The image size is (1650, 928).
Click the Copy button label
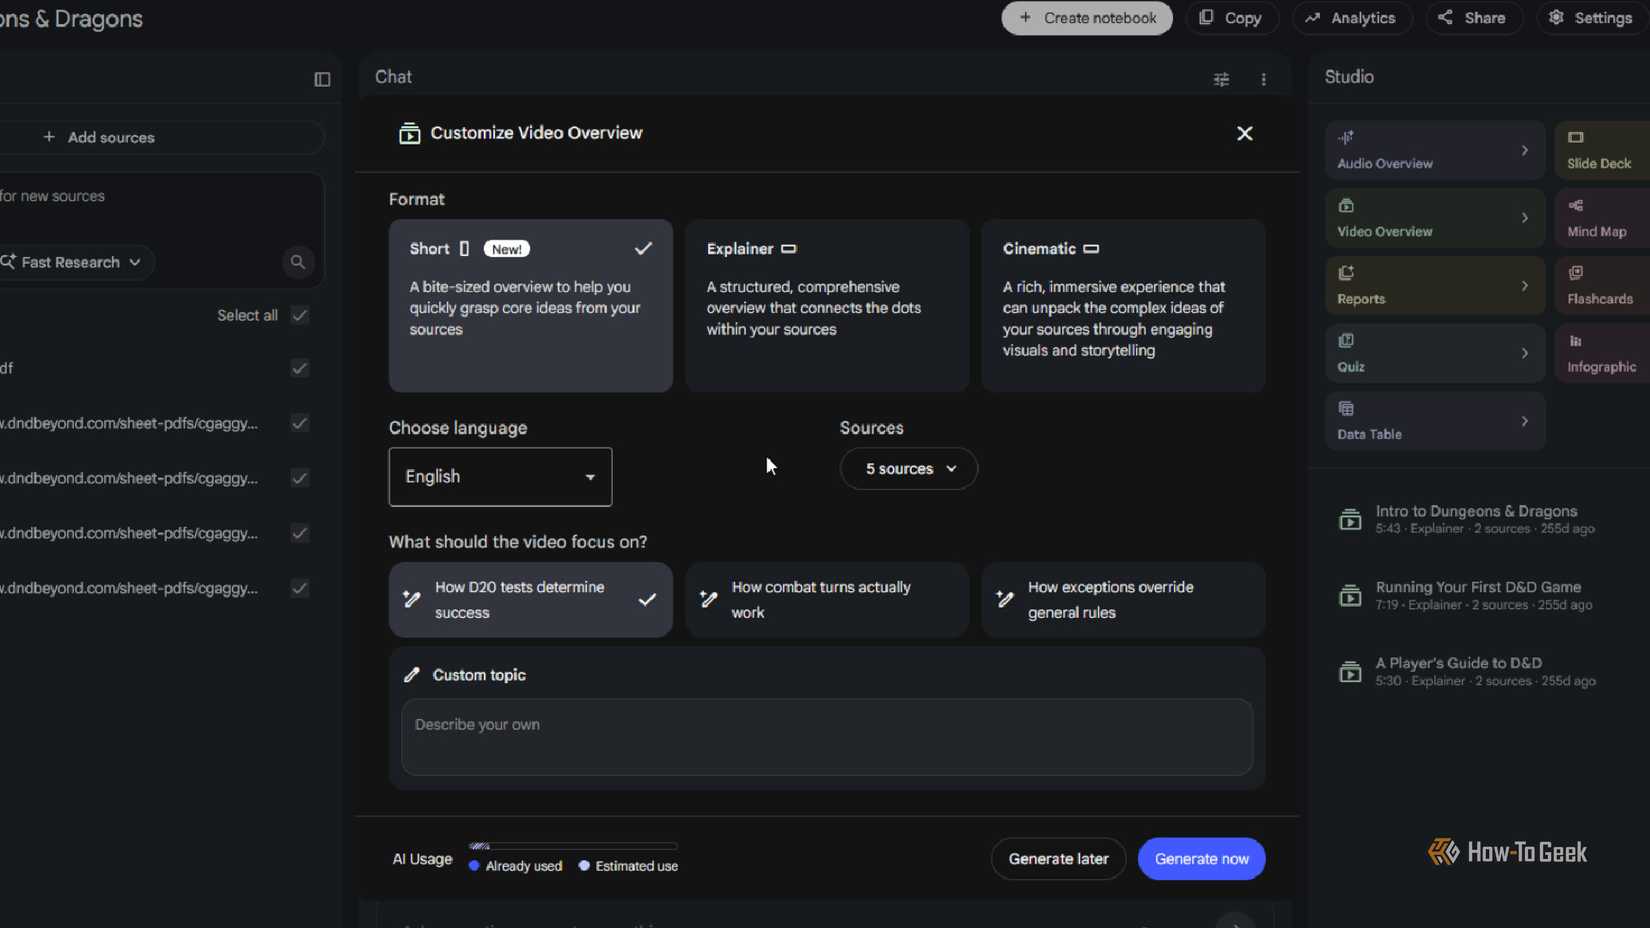pos(1243,18)
